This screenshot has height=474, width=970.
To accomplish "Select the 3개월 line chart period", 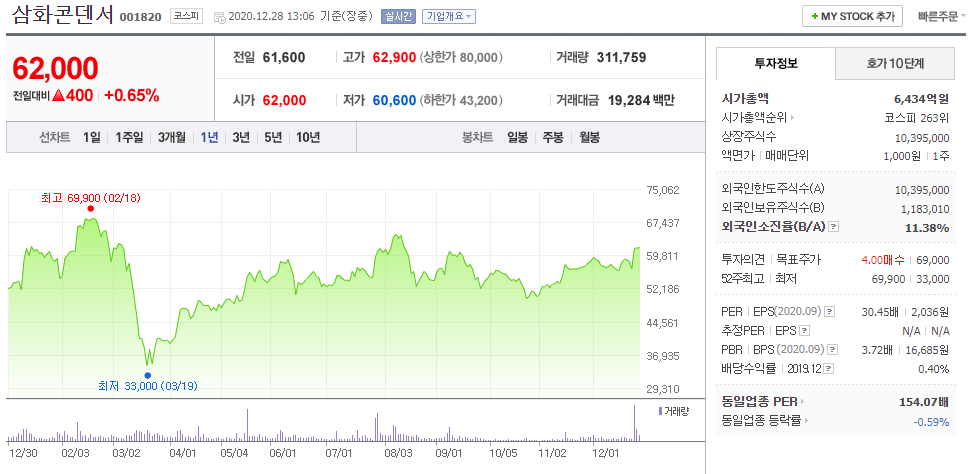I will point(171,137).
